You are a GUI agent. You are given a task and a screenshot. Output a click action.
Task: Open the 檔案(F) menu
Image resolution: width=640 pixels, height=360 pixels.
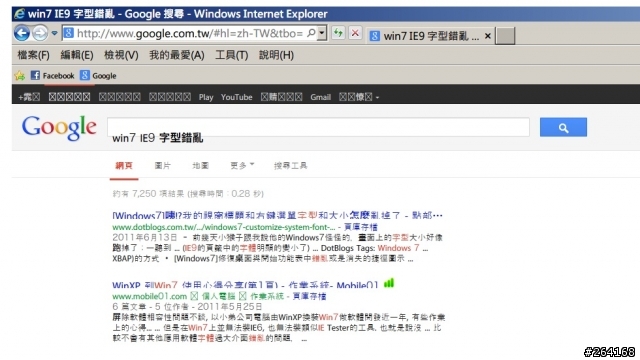(33, 55)
